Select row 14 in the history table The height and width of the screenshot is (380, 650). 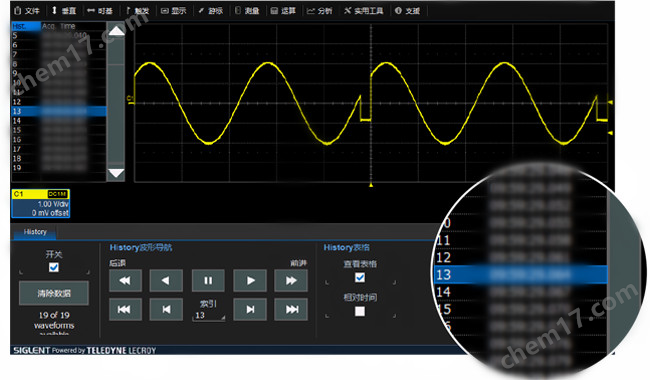point(58,121)
